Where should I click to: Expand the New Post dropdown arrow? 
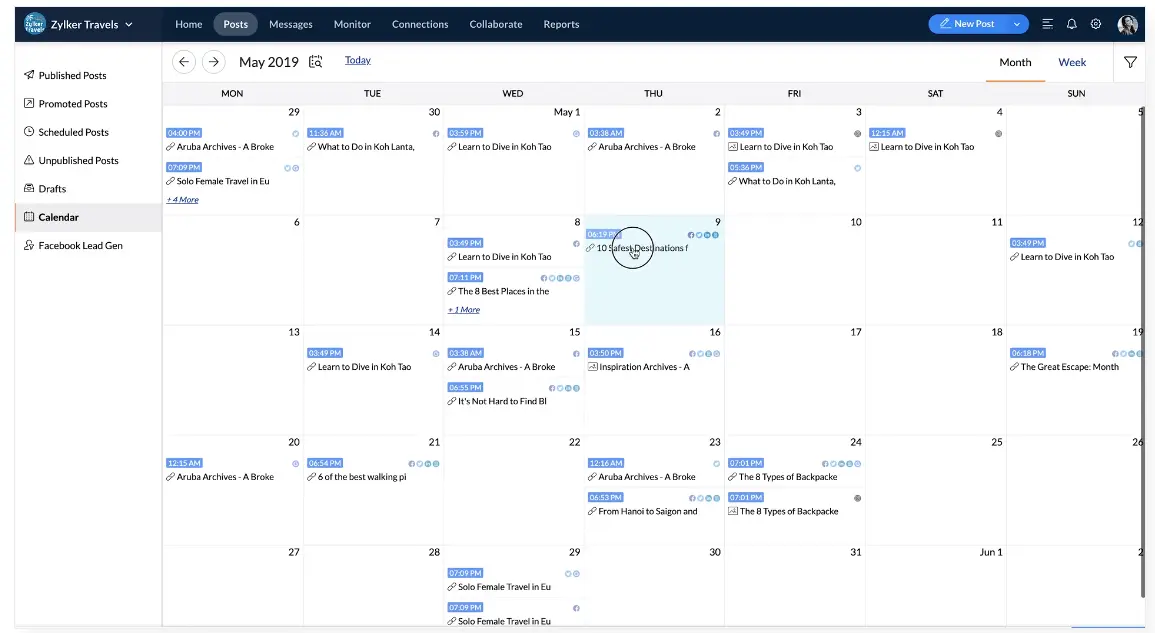click(x=1018, y=23)
